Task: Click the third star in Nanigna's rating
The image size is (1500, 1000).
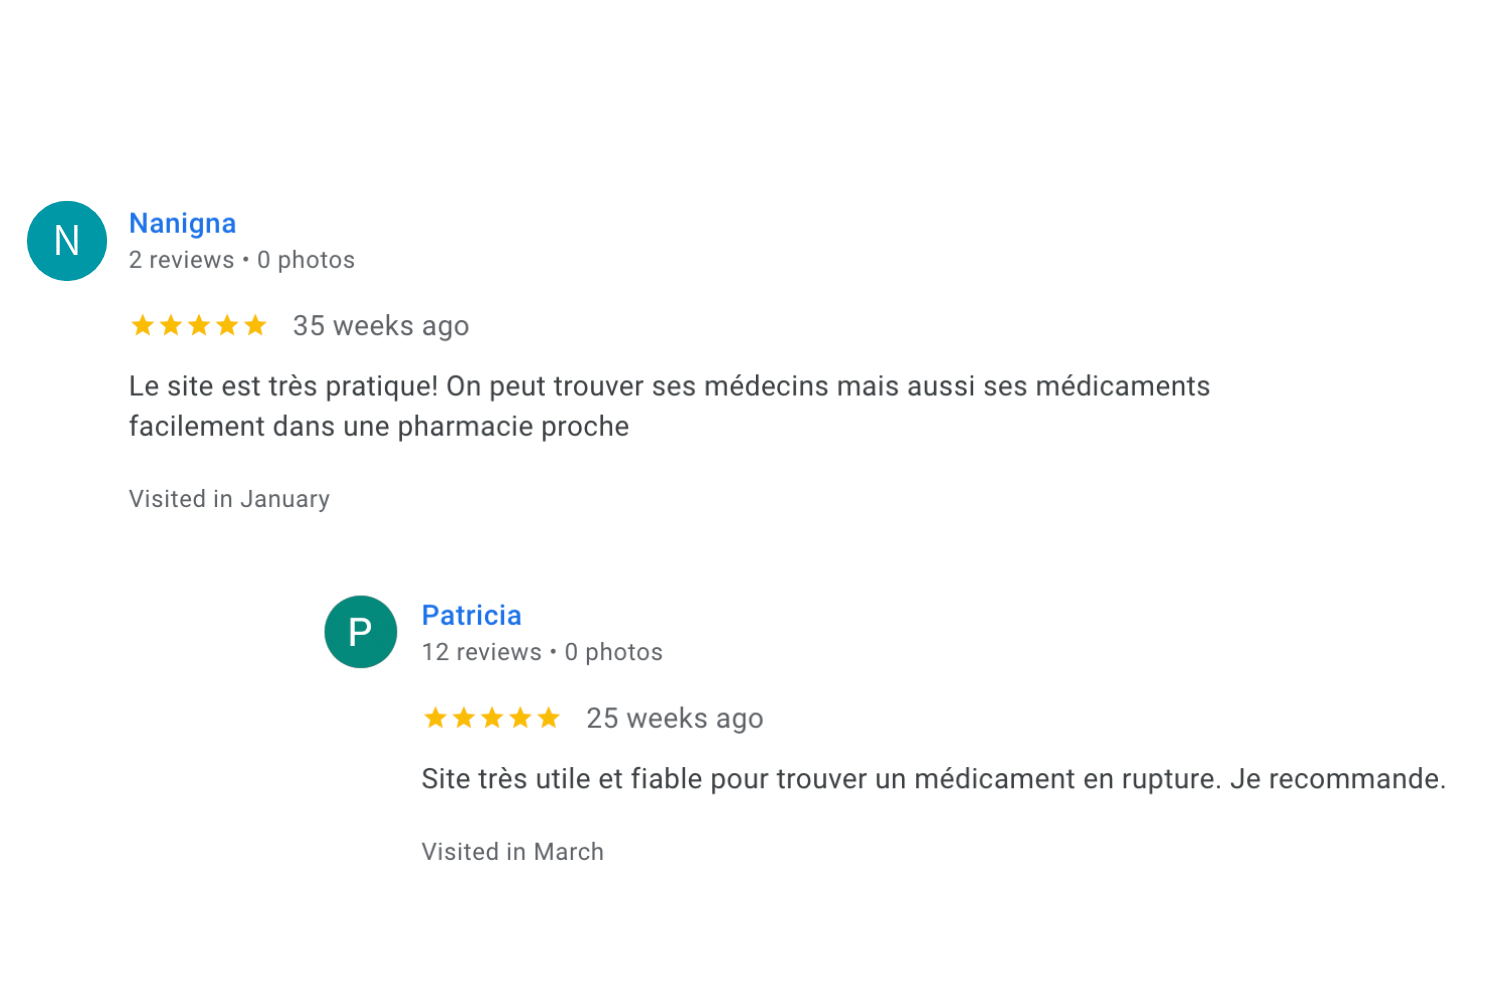Action: (199, 325)
